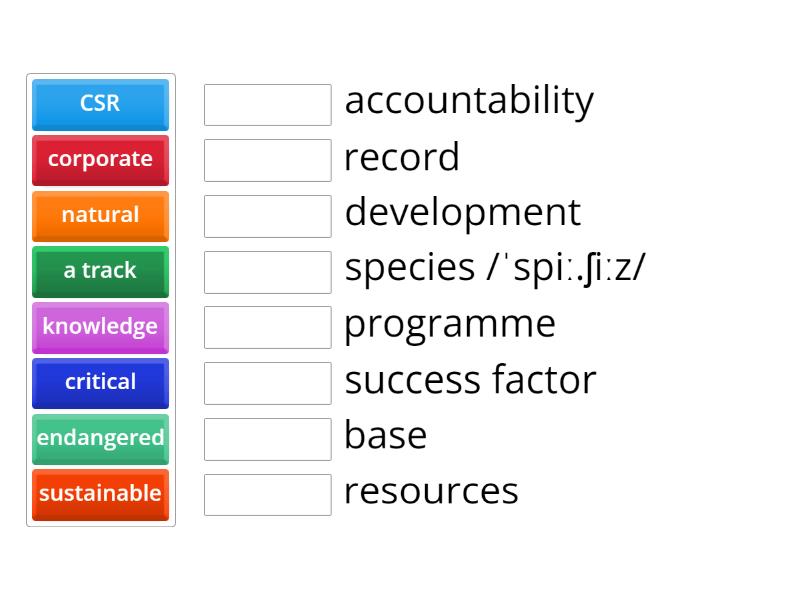Click the blank box next to 'programme'
This screenshot has height=600, width=800.
267,327
